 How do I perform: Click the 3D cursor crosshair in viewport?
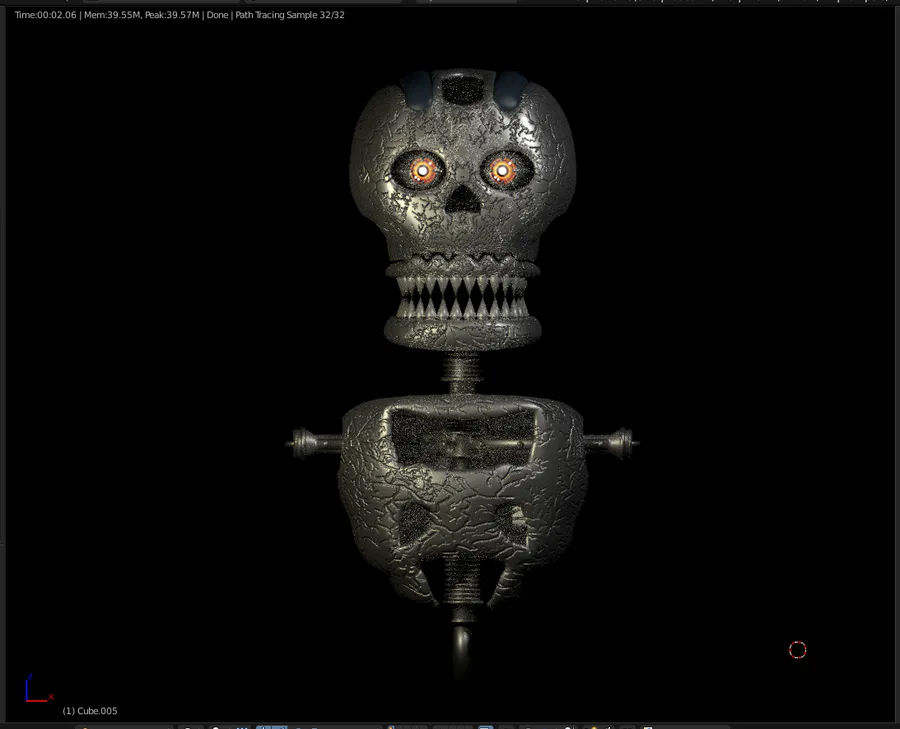click(x=797, y=650)
